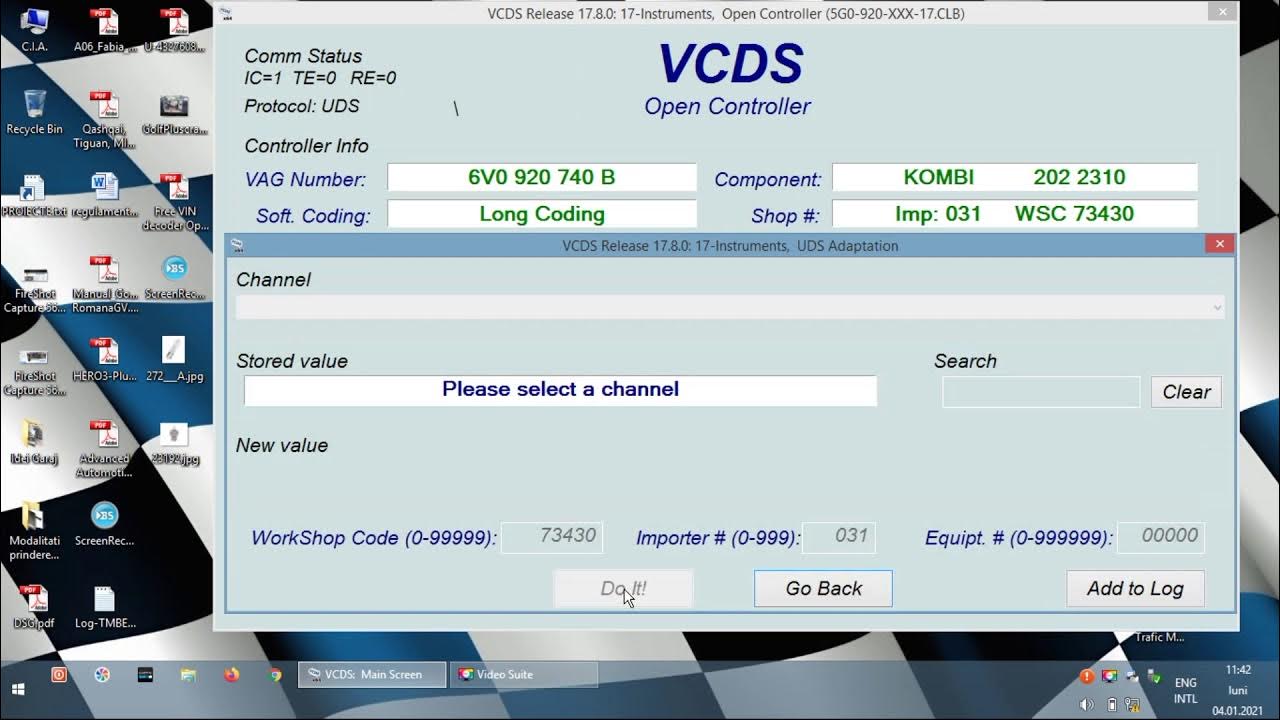Open the regulament Word document icon
Viewport: 1280px width, 720px height.
pyautogui.click(x=104, y=194)
